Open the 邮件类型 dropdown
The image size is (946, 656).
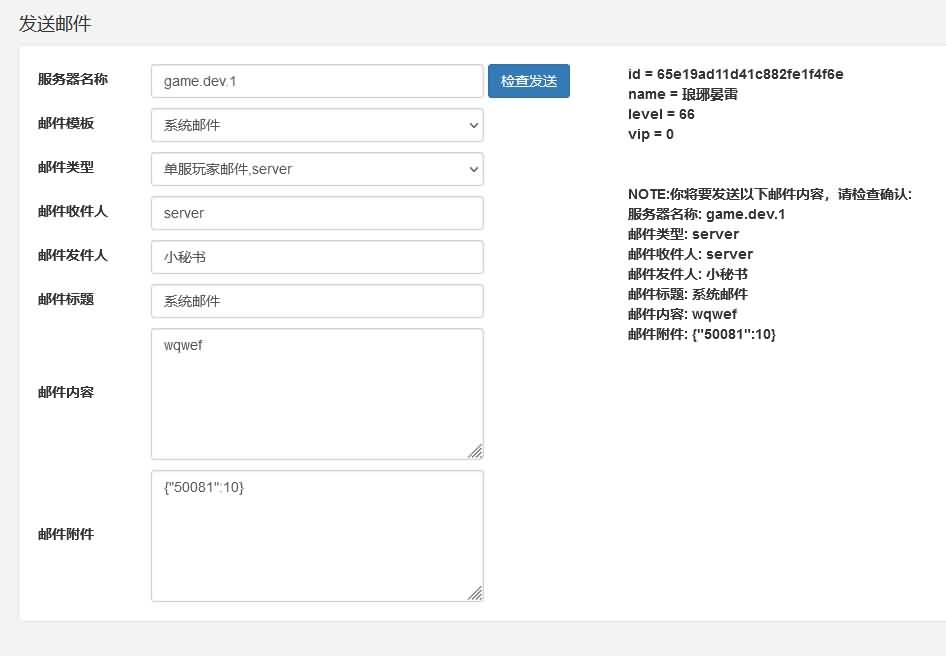[316, 169]
